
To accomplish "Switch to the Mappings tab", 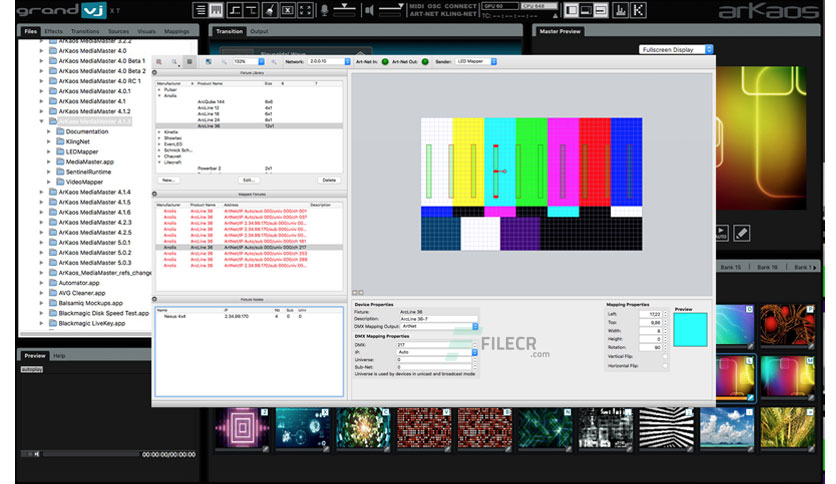I will pyautogui.click(x=176, y=31).
